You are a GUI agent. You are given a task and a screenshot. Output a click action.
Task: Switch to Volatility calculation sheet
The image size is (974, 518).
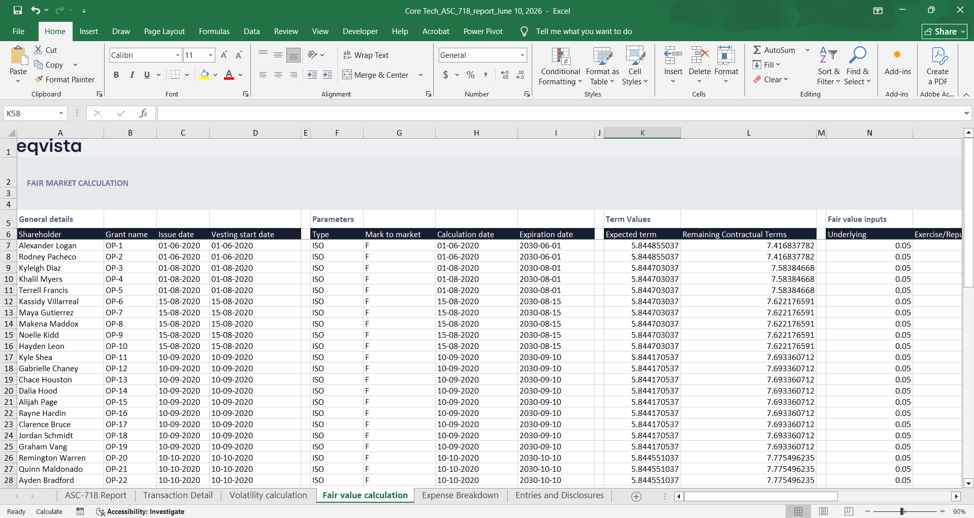(x=268, y=495)
